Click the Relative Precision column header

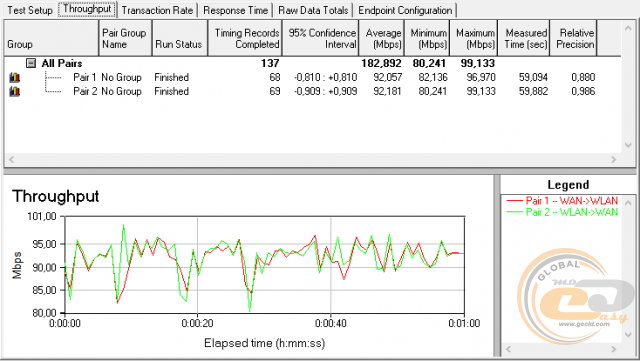[x=573, y=38]
